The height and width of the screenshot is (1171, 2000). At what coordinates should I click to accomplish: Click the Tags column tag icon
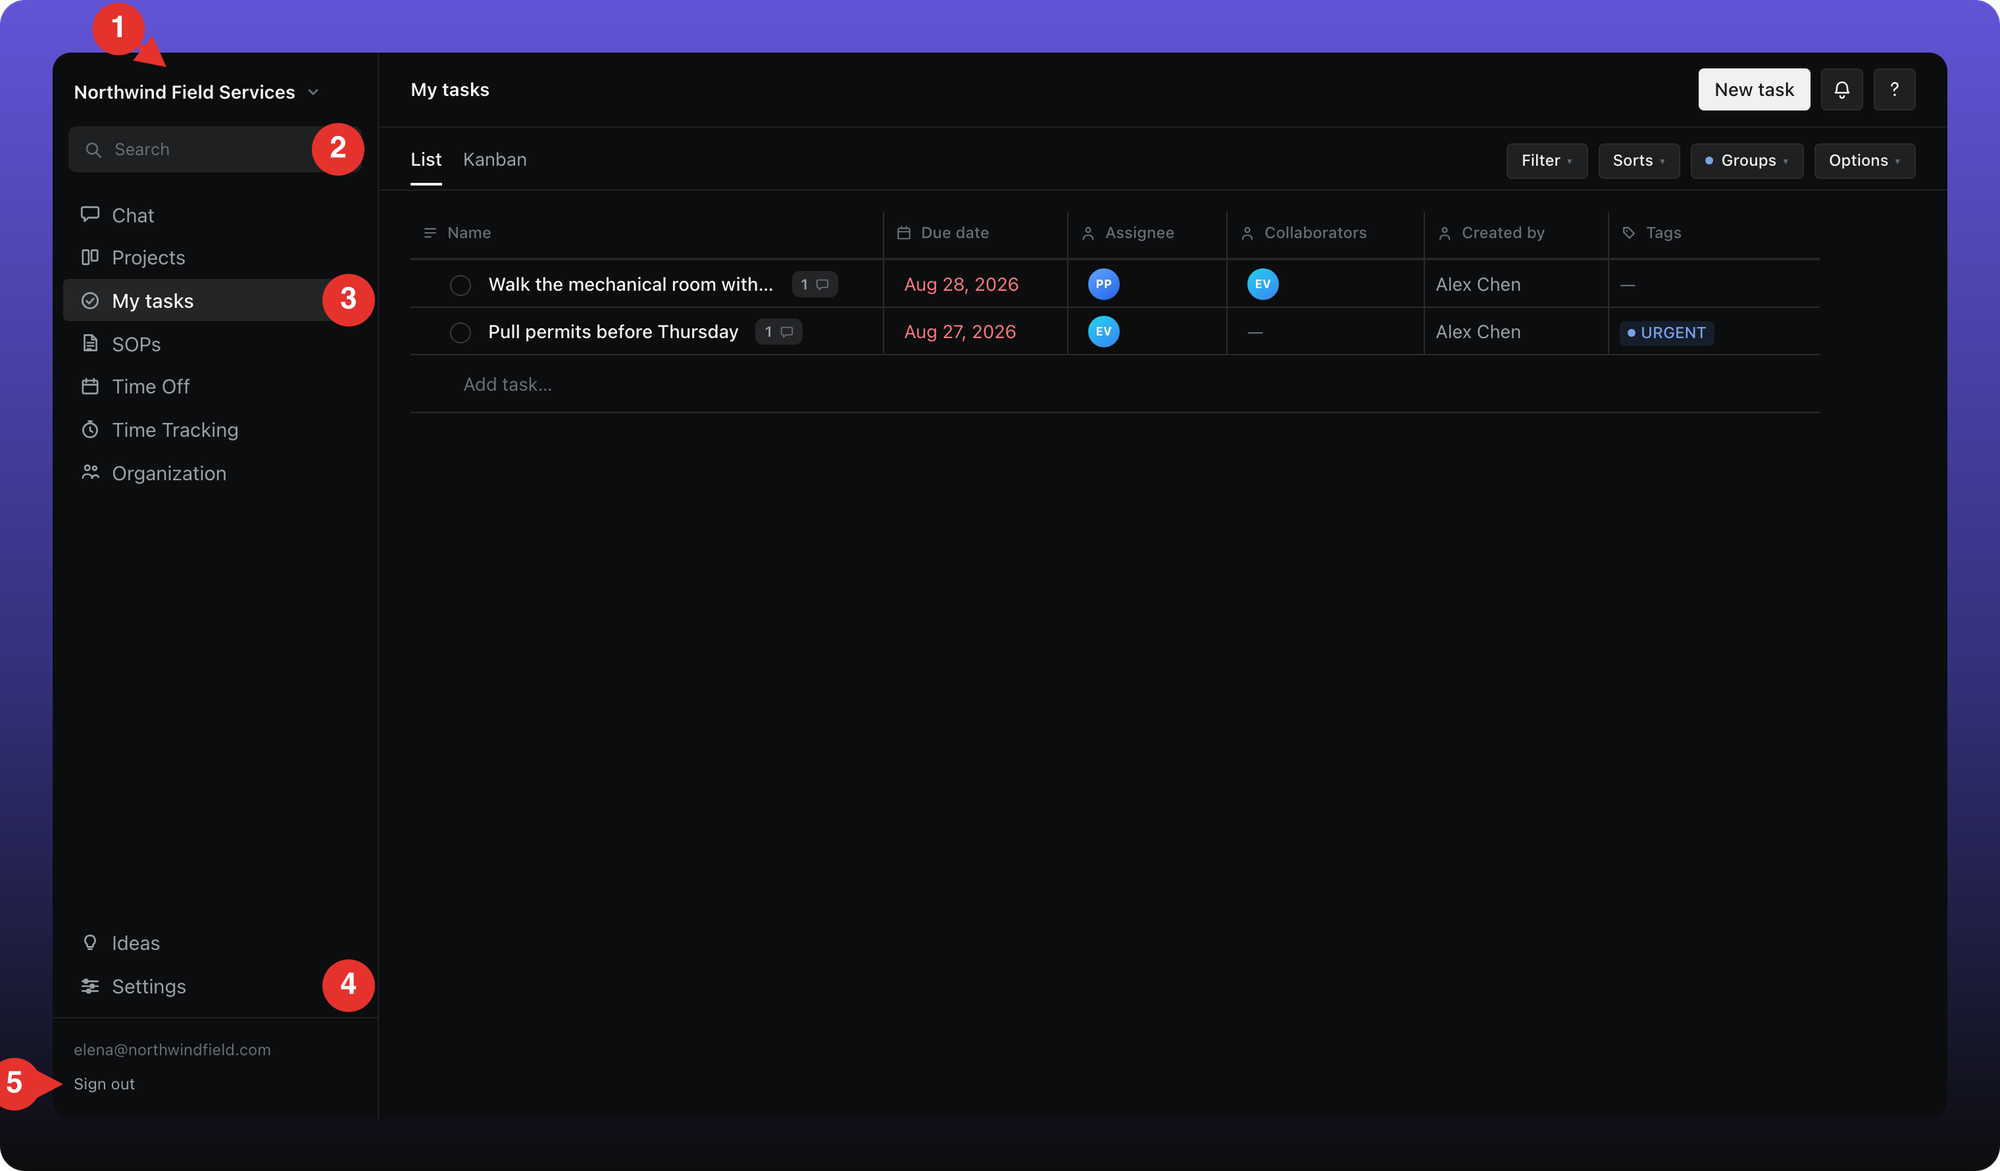[x=1628, y=233]
